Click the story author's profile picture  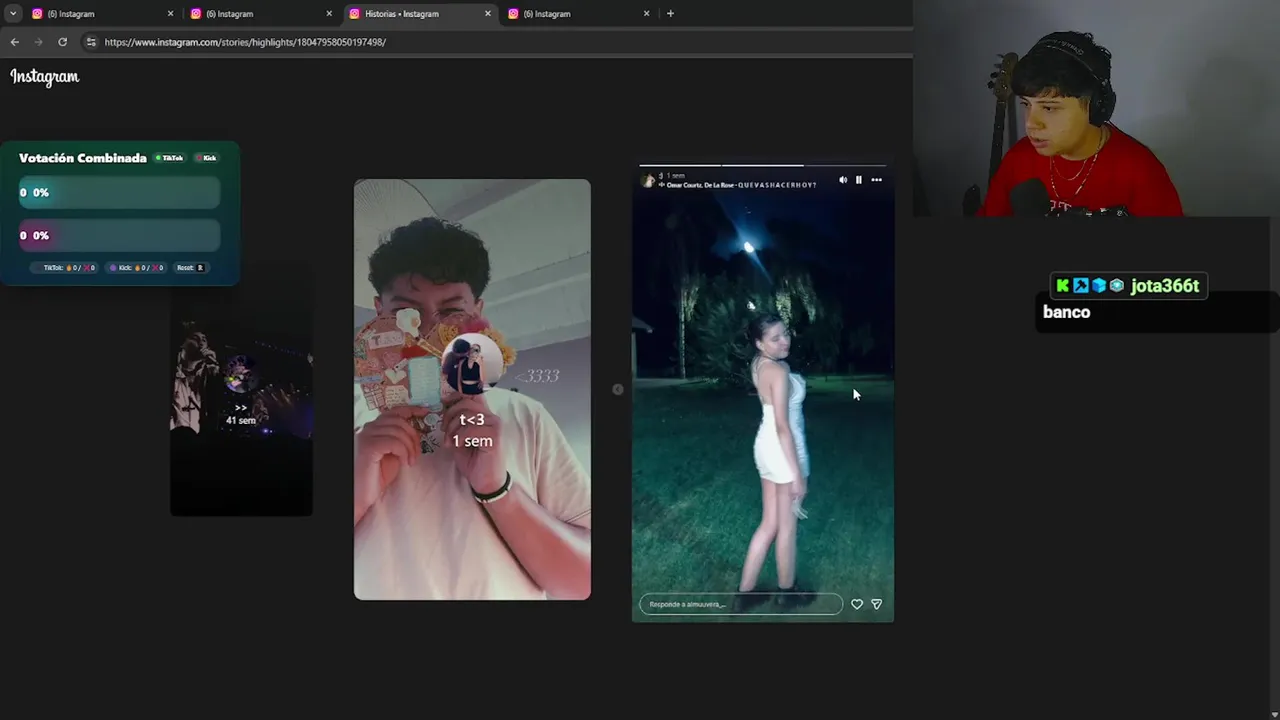point(648,181)
